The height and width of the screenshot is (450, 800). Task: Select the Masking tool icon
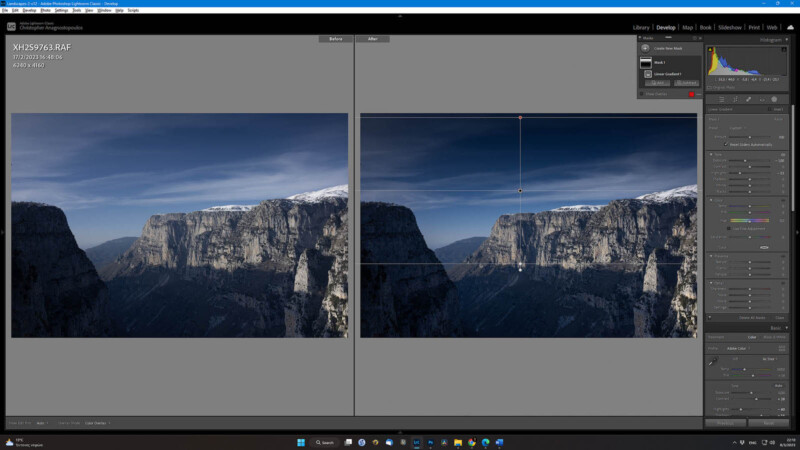pyautogui.click(x=773, y=99)
